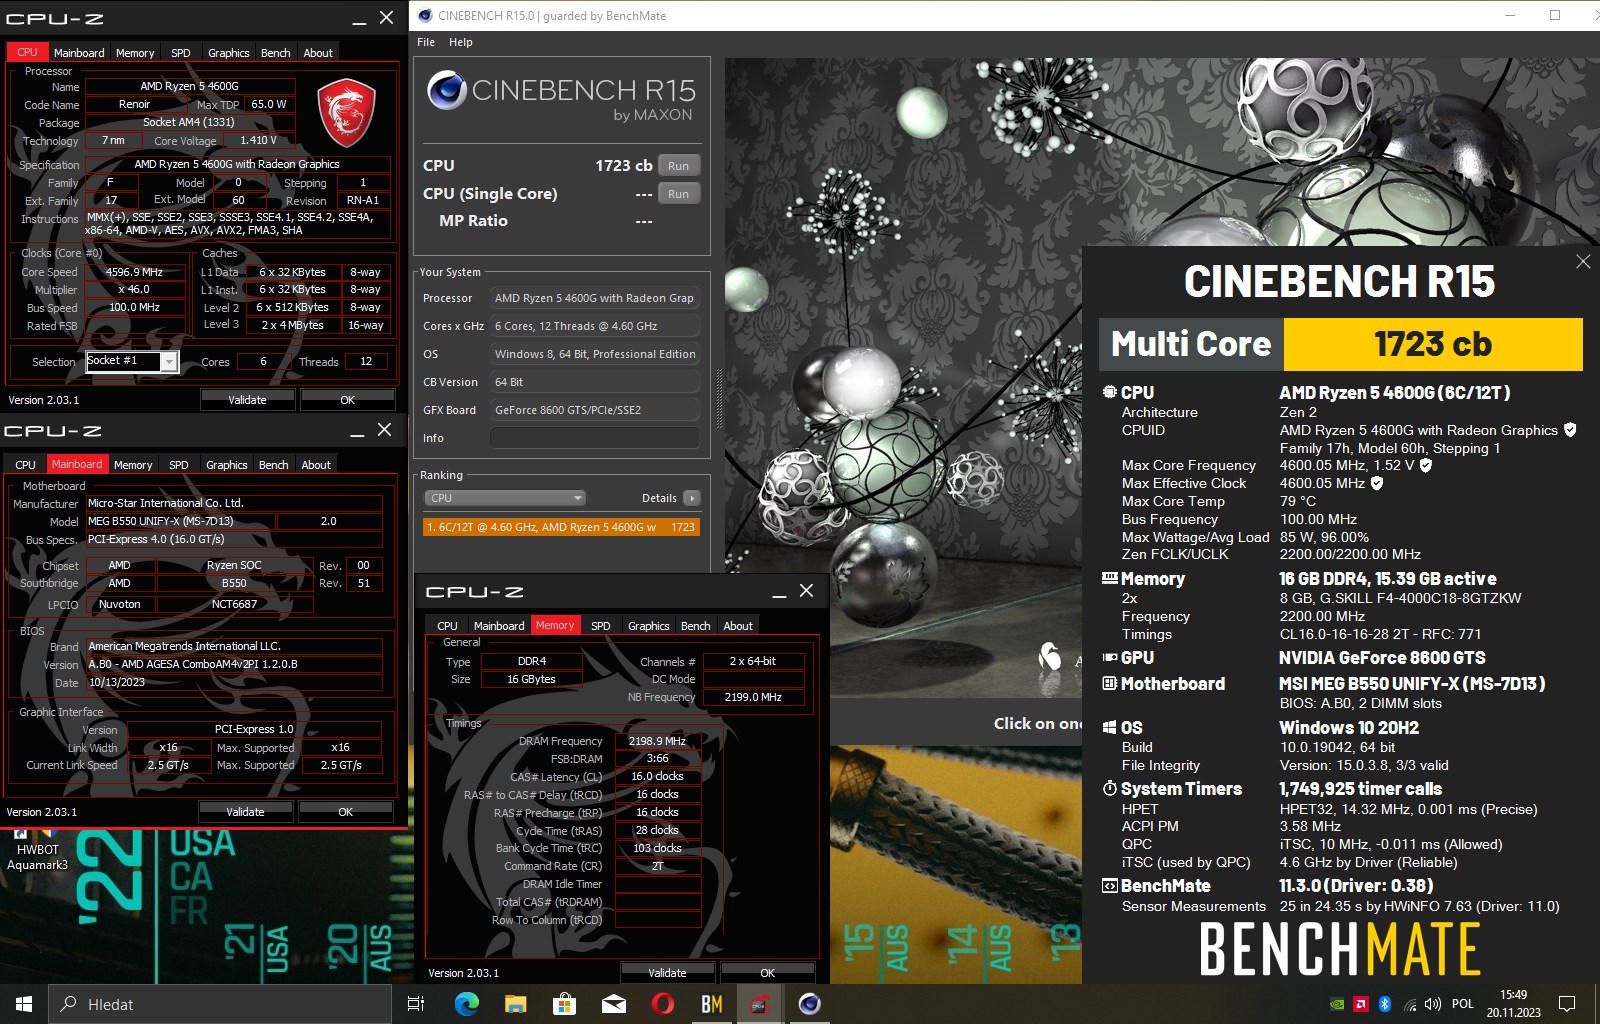Click the 16.0 clocks CAS Latency value
This screenshot has width=1600, height=1024.
657,776
